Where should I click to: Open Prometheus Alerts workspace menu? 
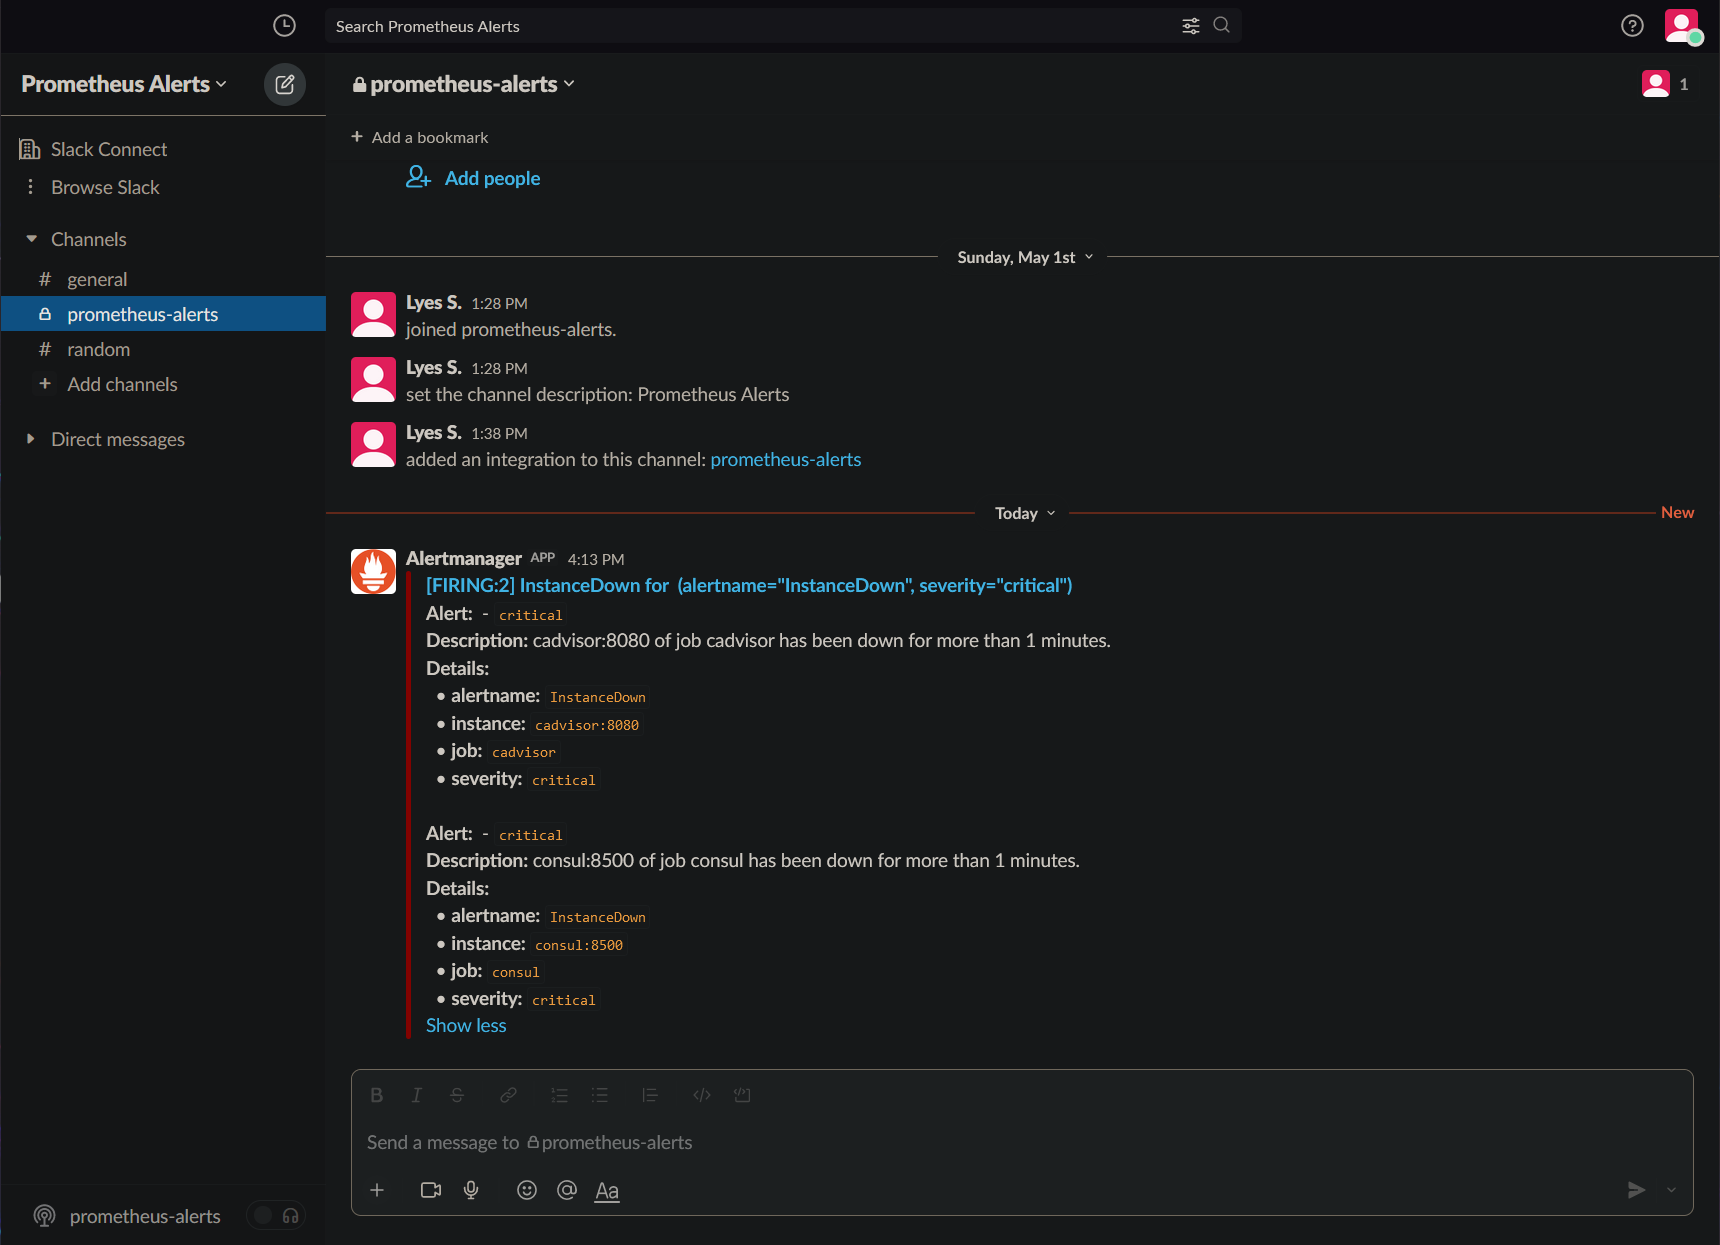[x=124, y=84]
